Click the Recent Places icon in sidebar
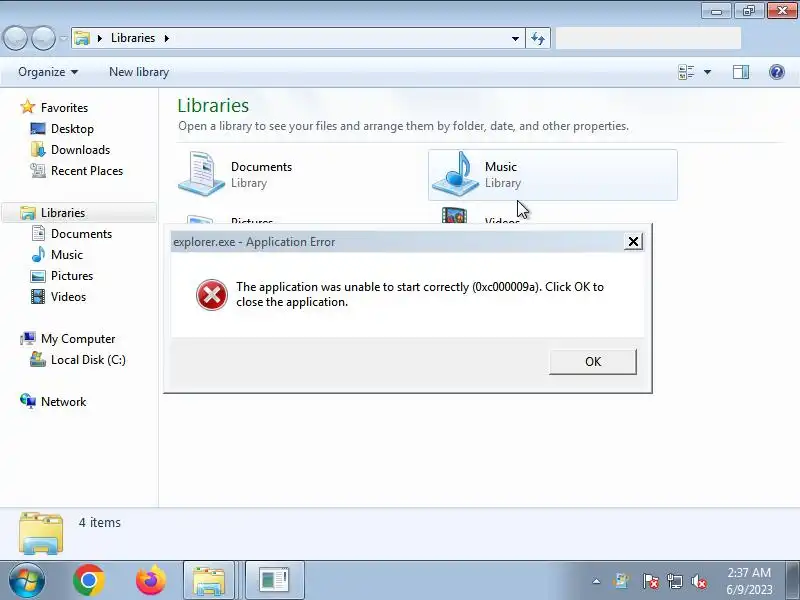The image size is (800, 600). point(38,170)
